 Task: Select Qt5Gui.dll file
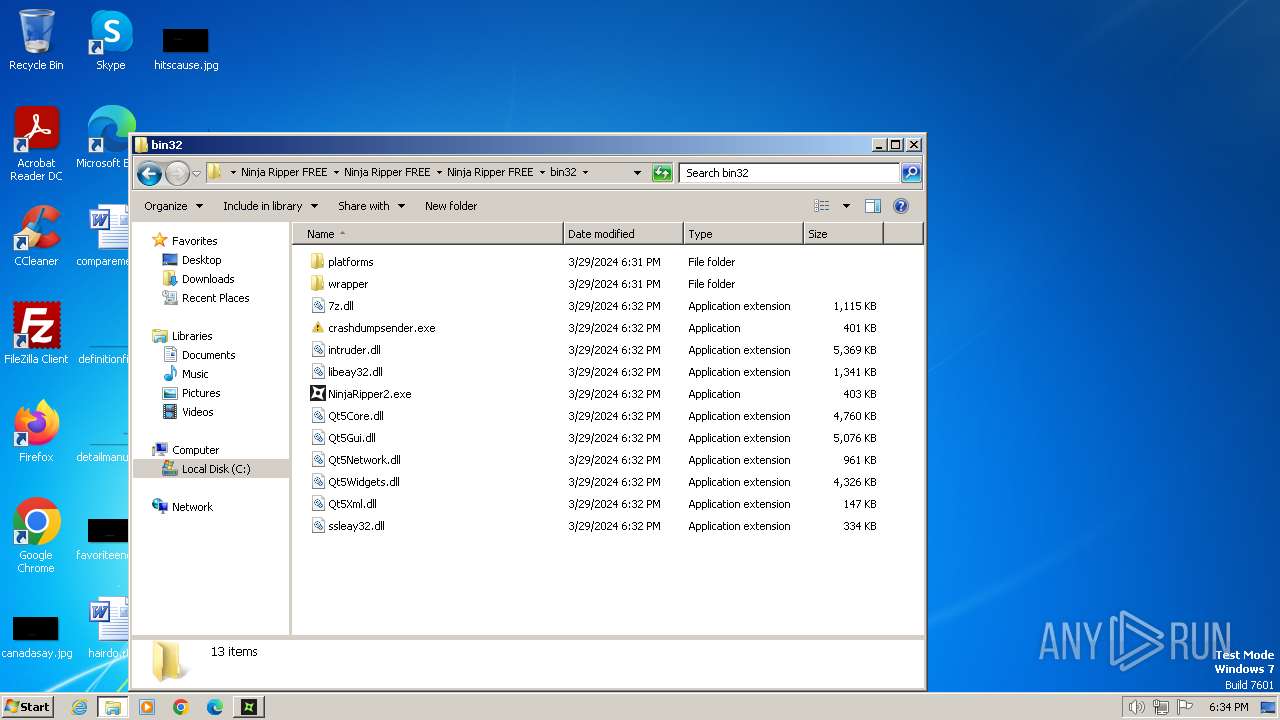coord(344,438)
